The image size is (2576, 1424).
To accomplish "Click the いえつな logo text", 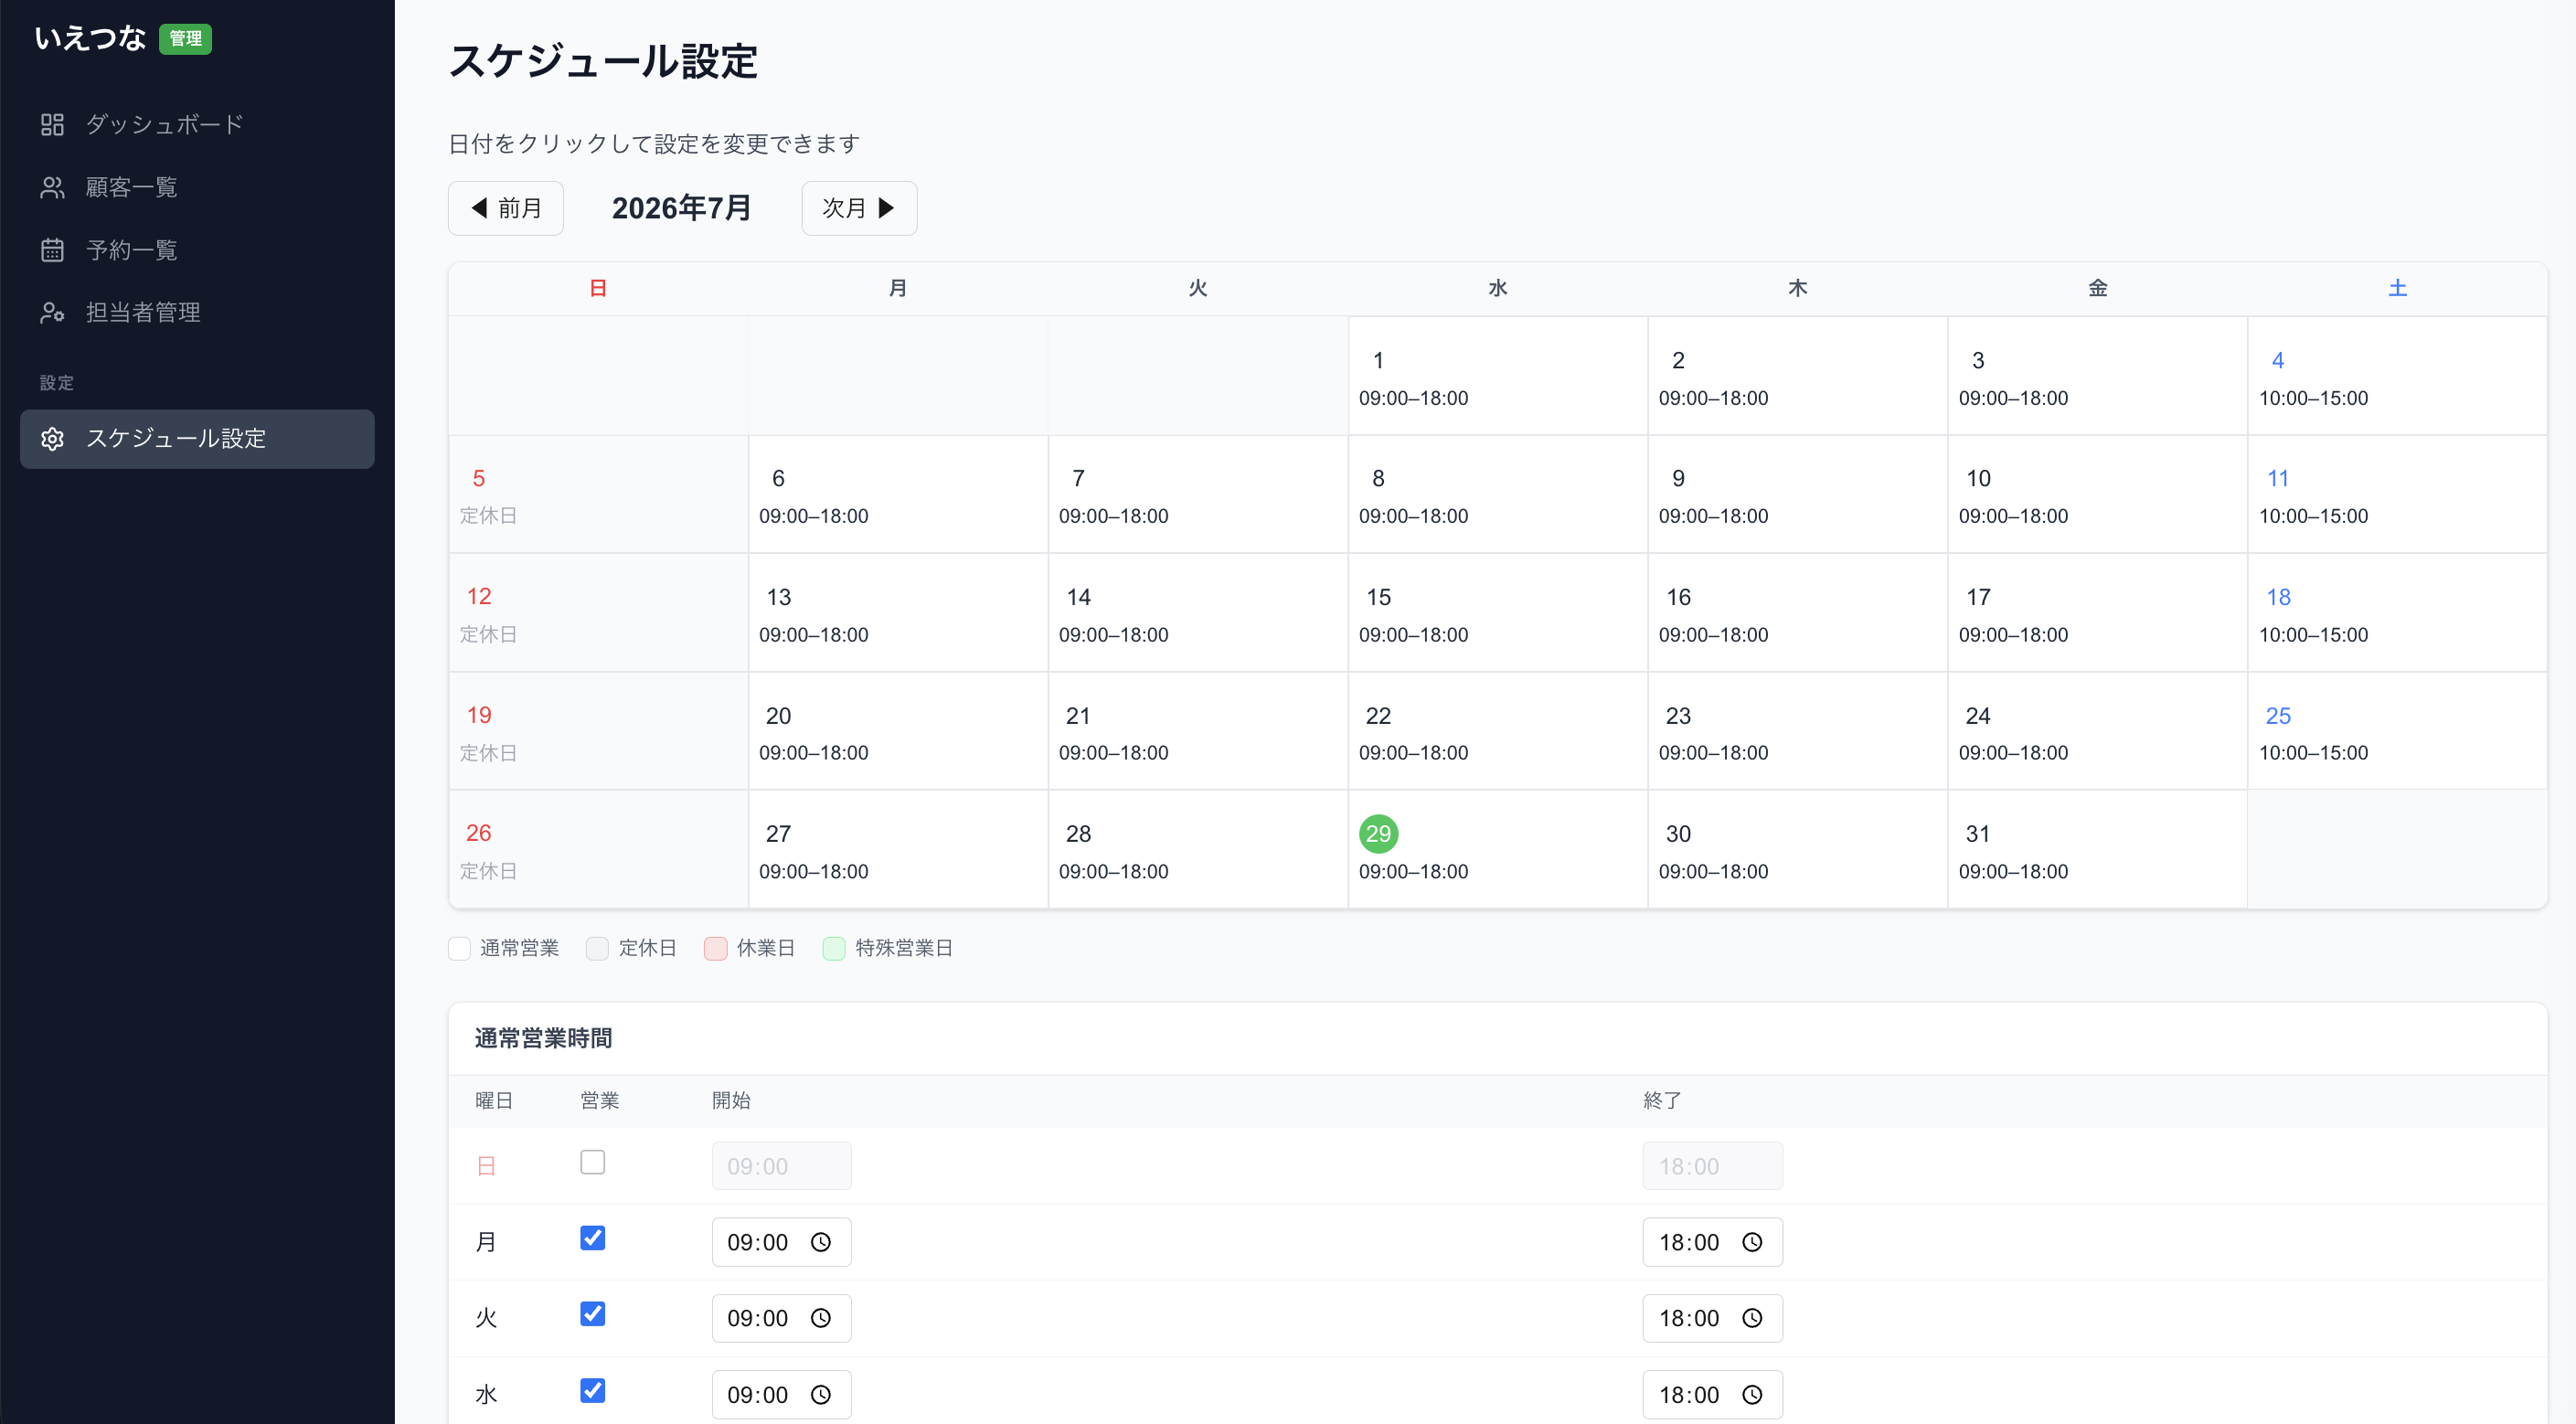I will click(90, 39).
